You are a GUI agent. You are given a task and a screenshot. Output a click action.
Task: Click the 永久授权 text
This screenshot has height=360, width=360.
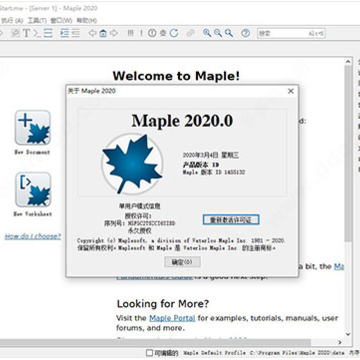click(x=140, y=230)
